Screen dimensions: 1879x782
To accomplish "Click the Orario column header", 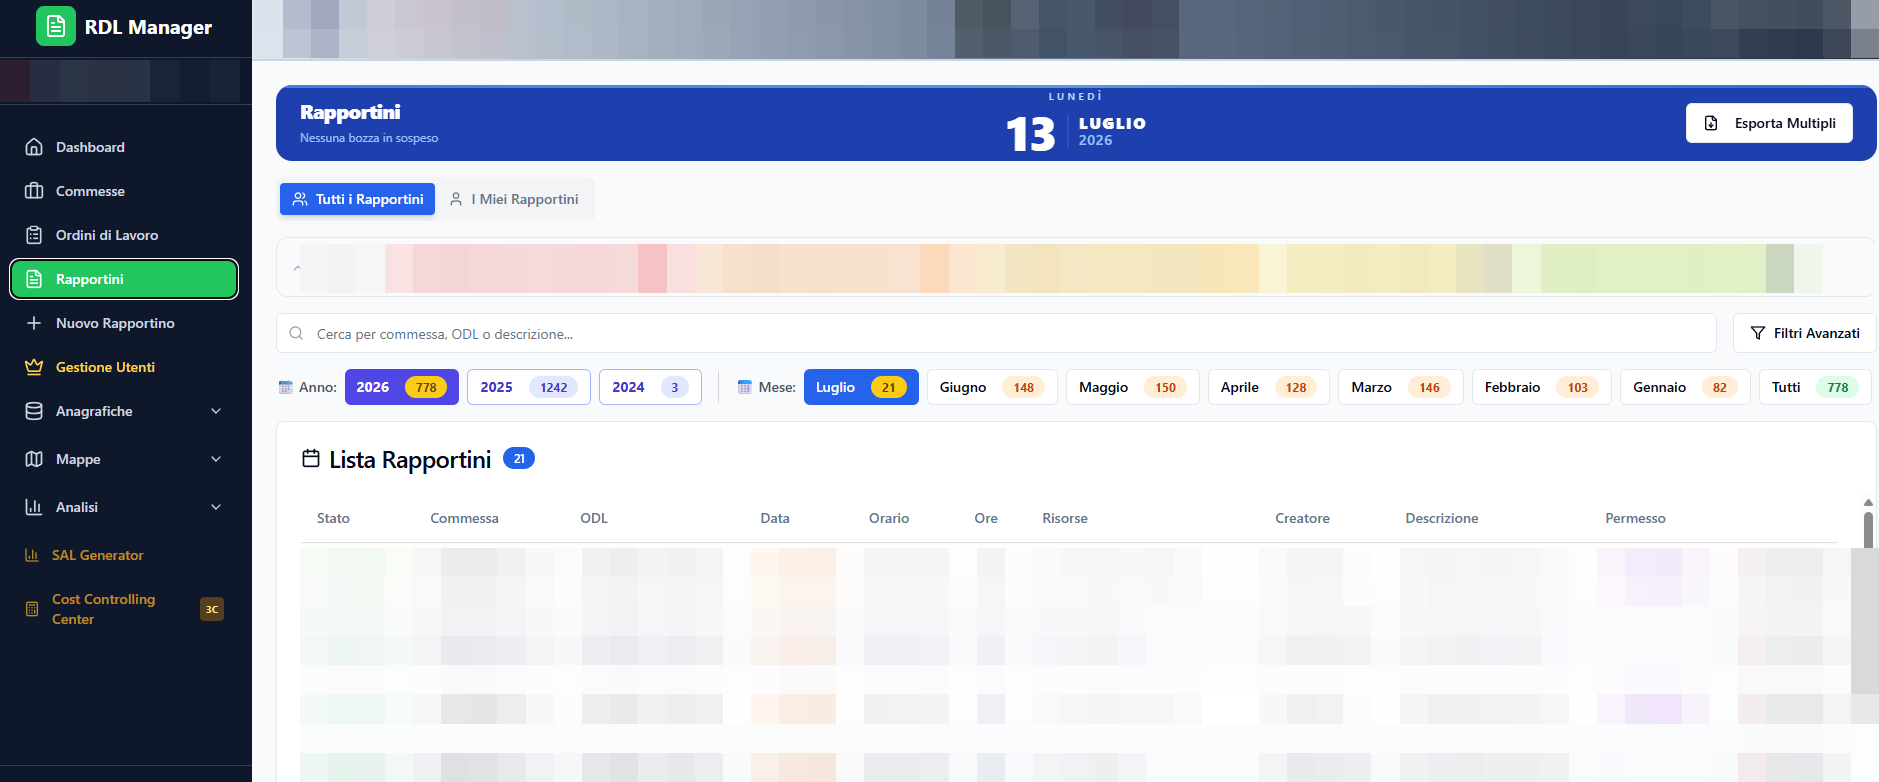I will click(x=889, y=518).
